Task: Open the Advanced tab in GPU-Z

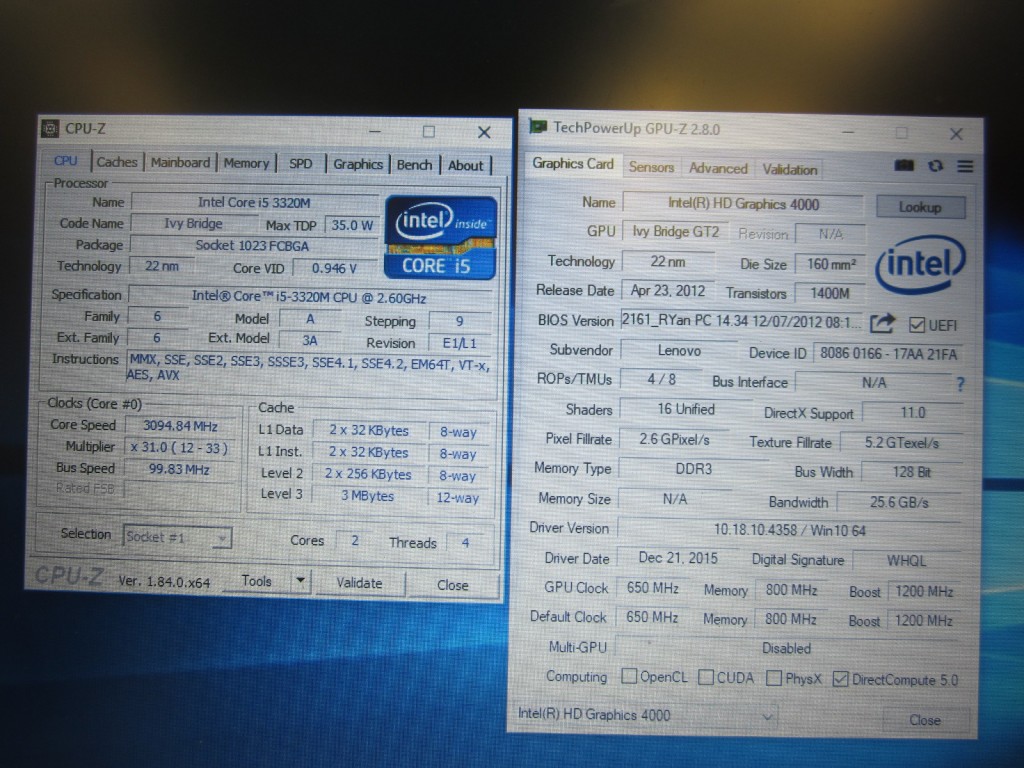Action: (718, 168)
